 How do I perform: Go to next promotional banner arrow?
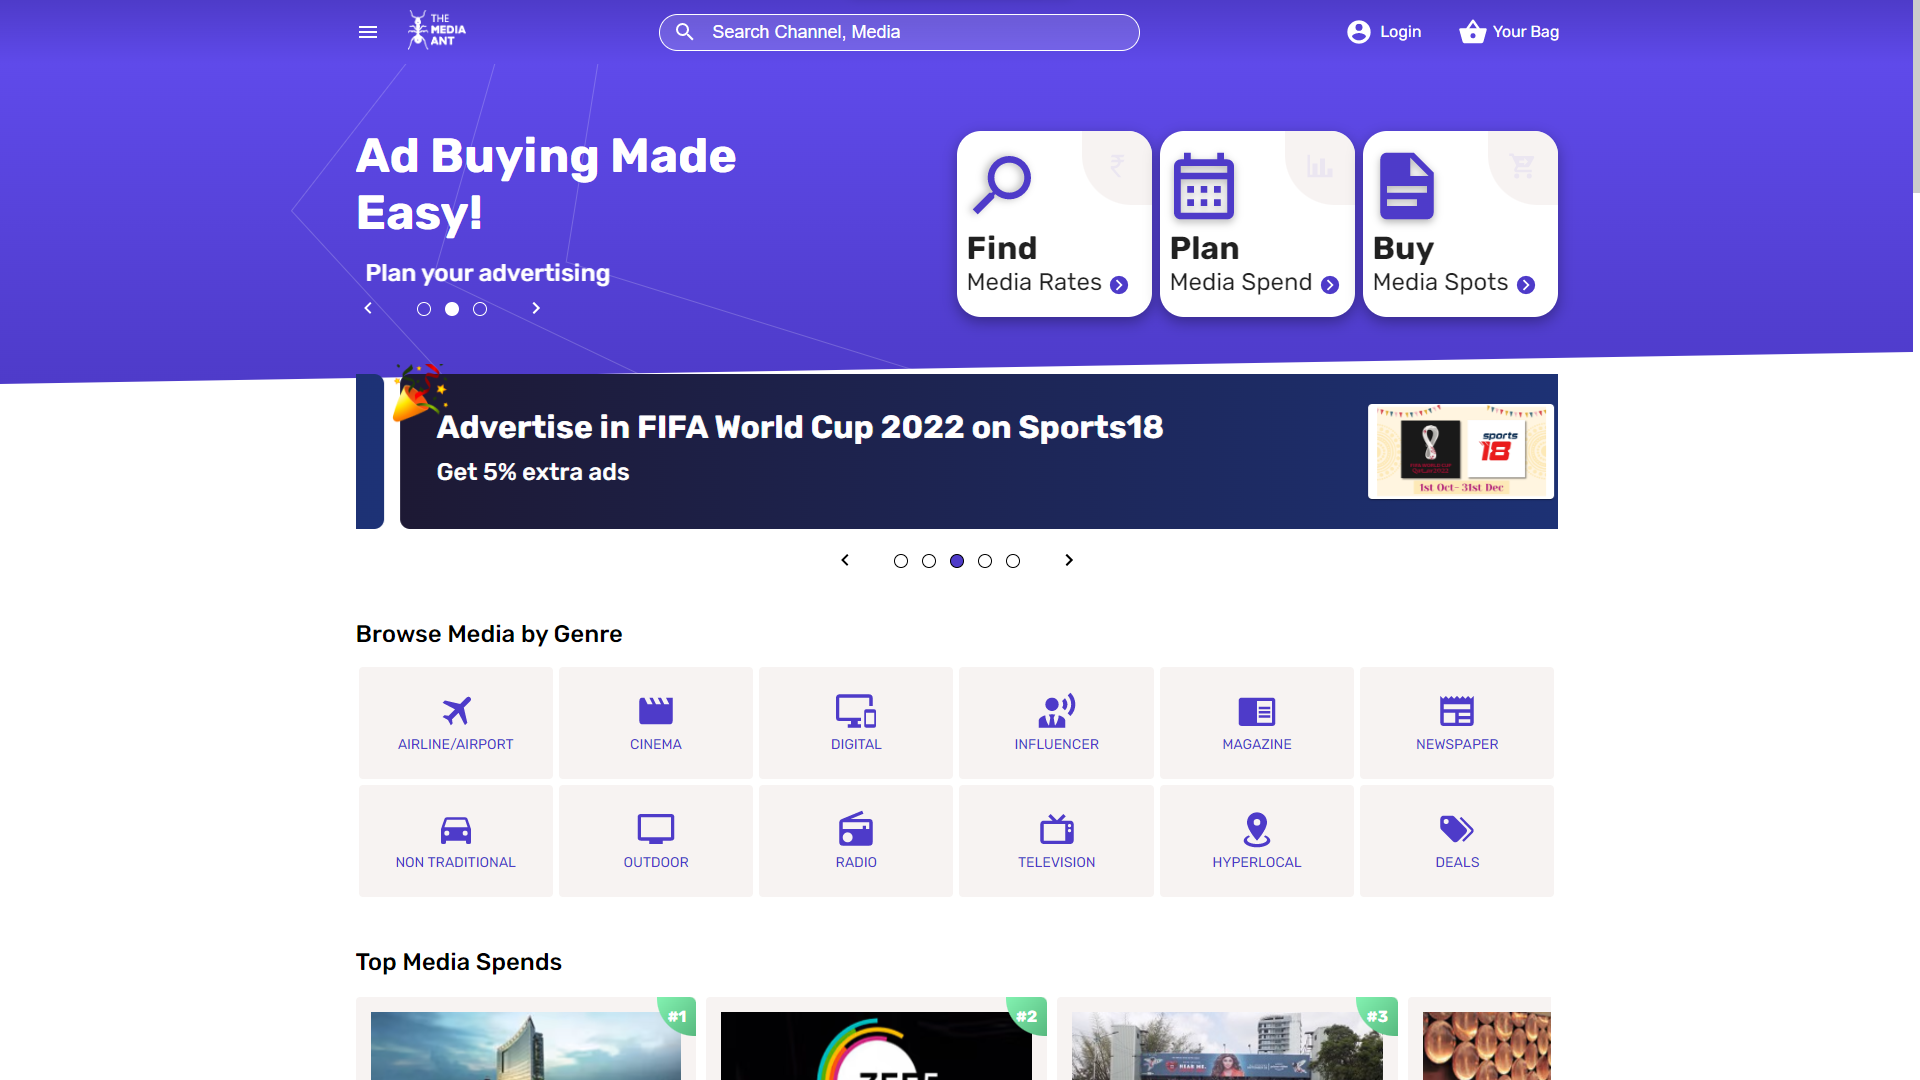pos(1069,560)
